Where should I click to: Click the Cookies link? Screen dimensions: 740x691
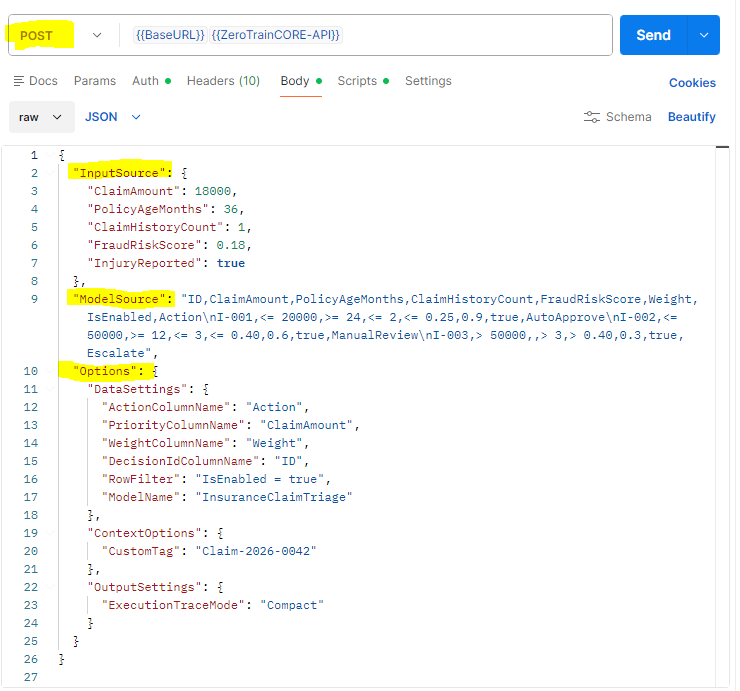pyautogui.click(x=692, y=83)
